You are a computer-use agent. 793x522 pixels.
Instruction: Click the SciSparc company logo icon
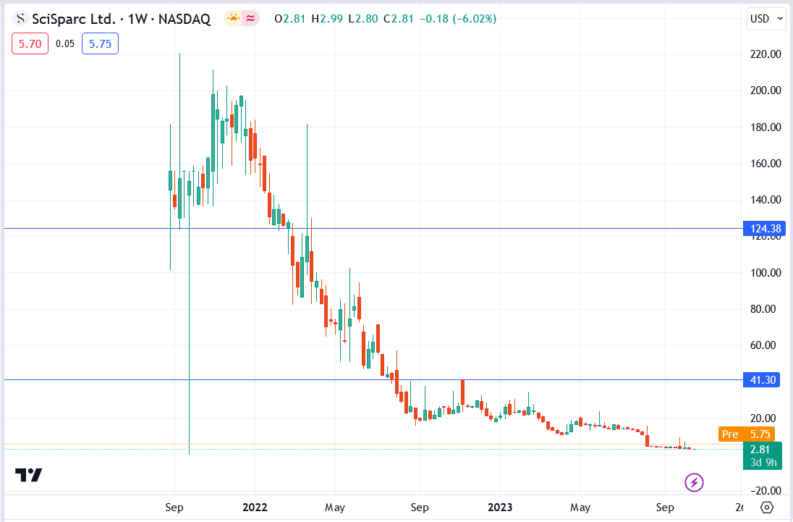pyautogui.click(x=19, y=20)
